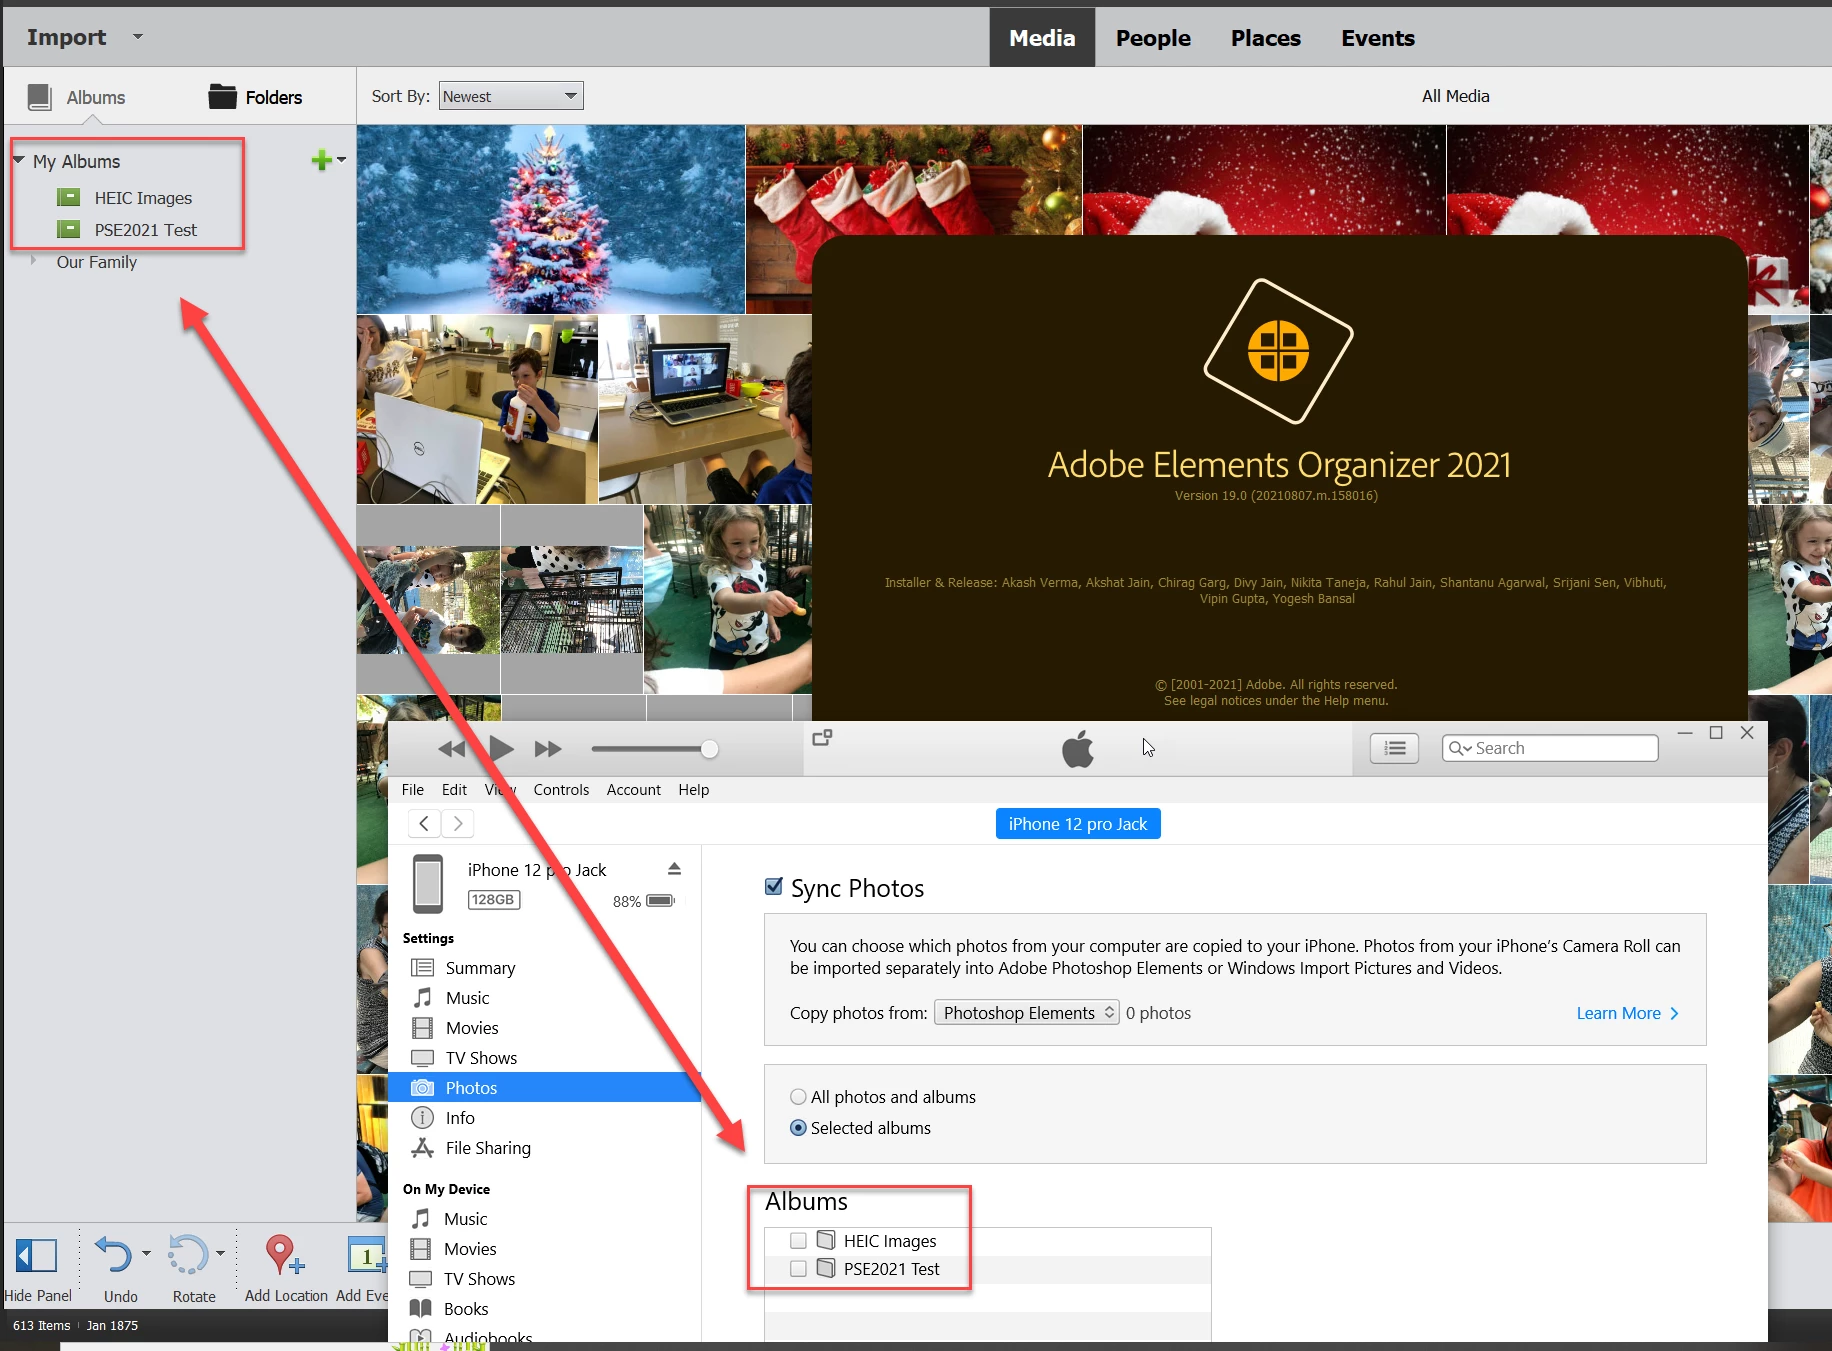This screenshot has width=1832, height=1351.
Task: Click iTunes mini player icon
Action: point(822,738)
